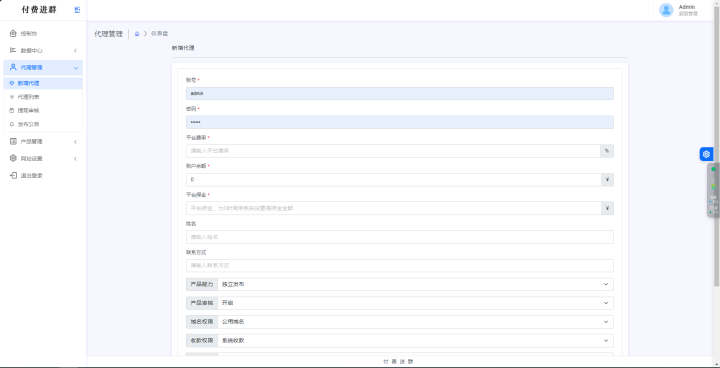The height and width of the screenshot is (368, 720).
Task: Click the 代理管理 page heading
Action: (108, 34)
